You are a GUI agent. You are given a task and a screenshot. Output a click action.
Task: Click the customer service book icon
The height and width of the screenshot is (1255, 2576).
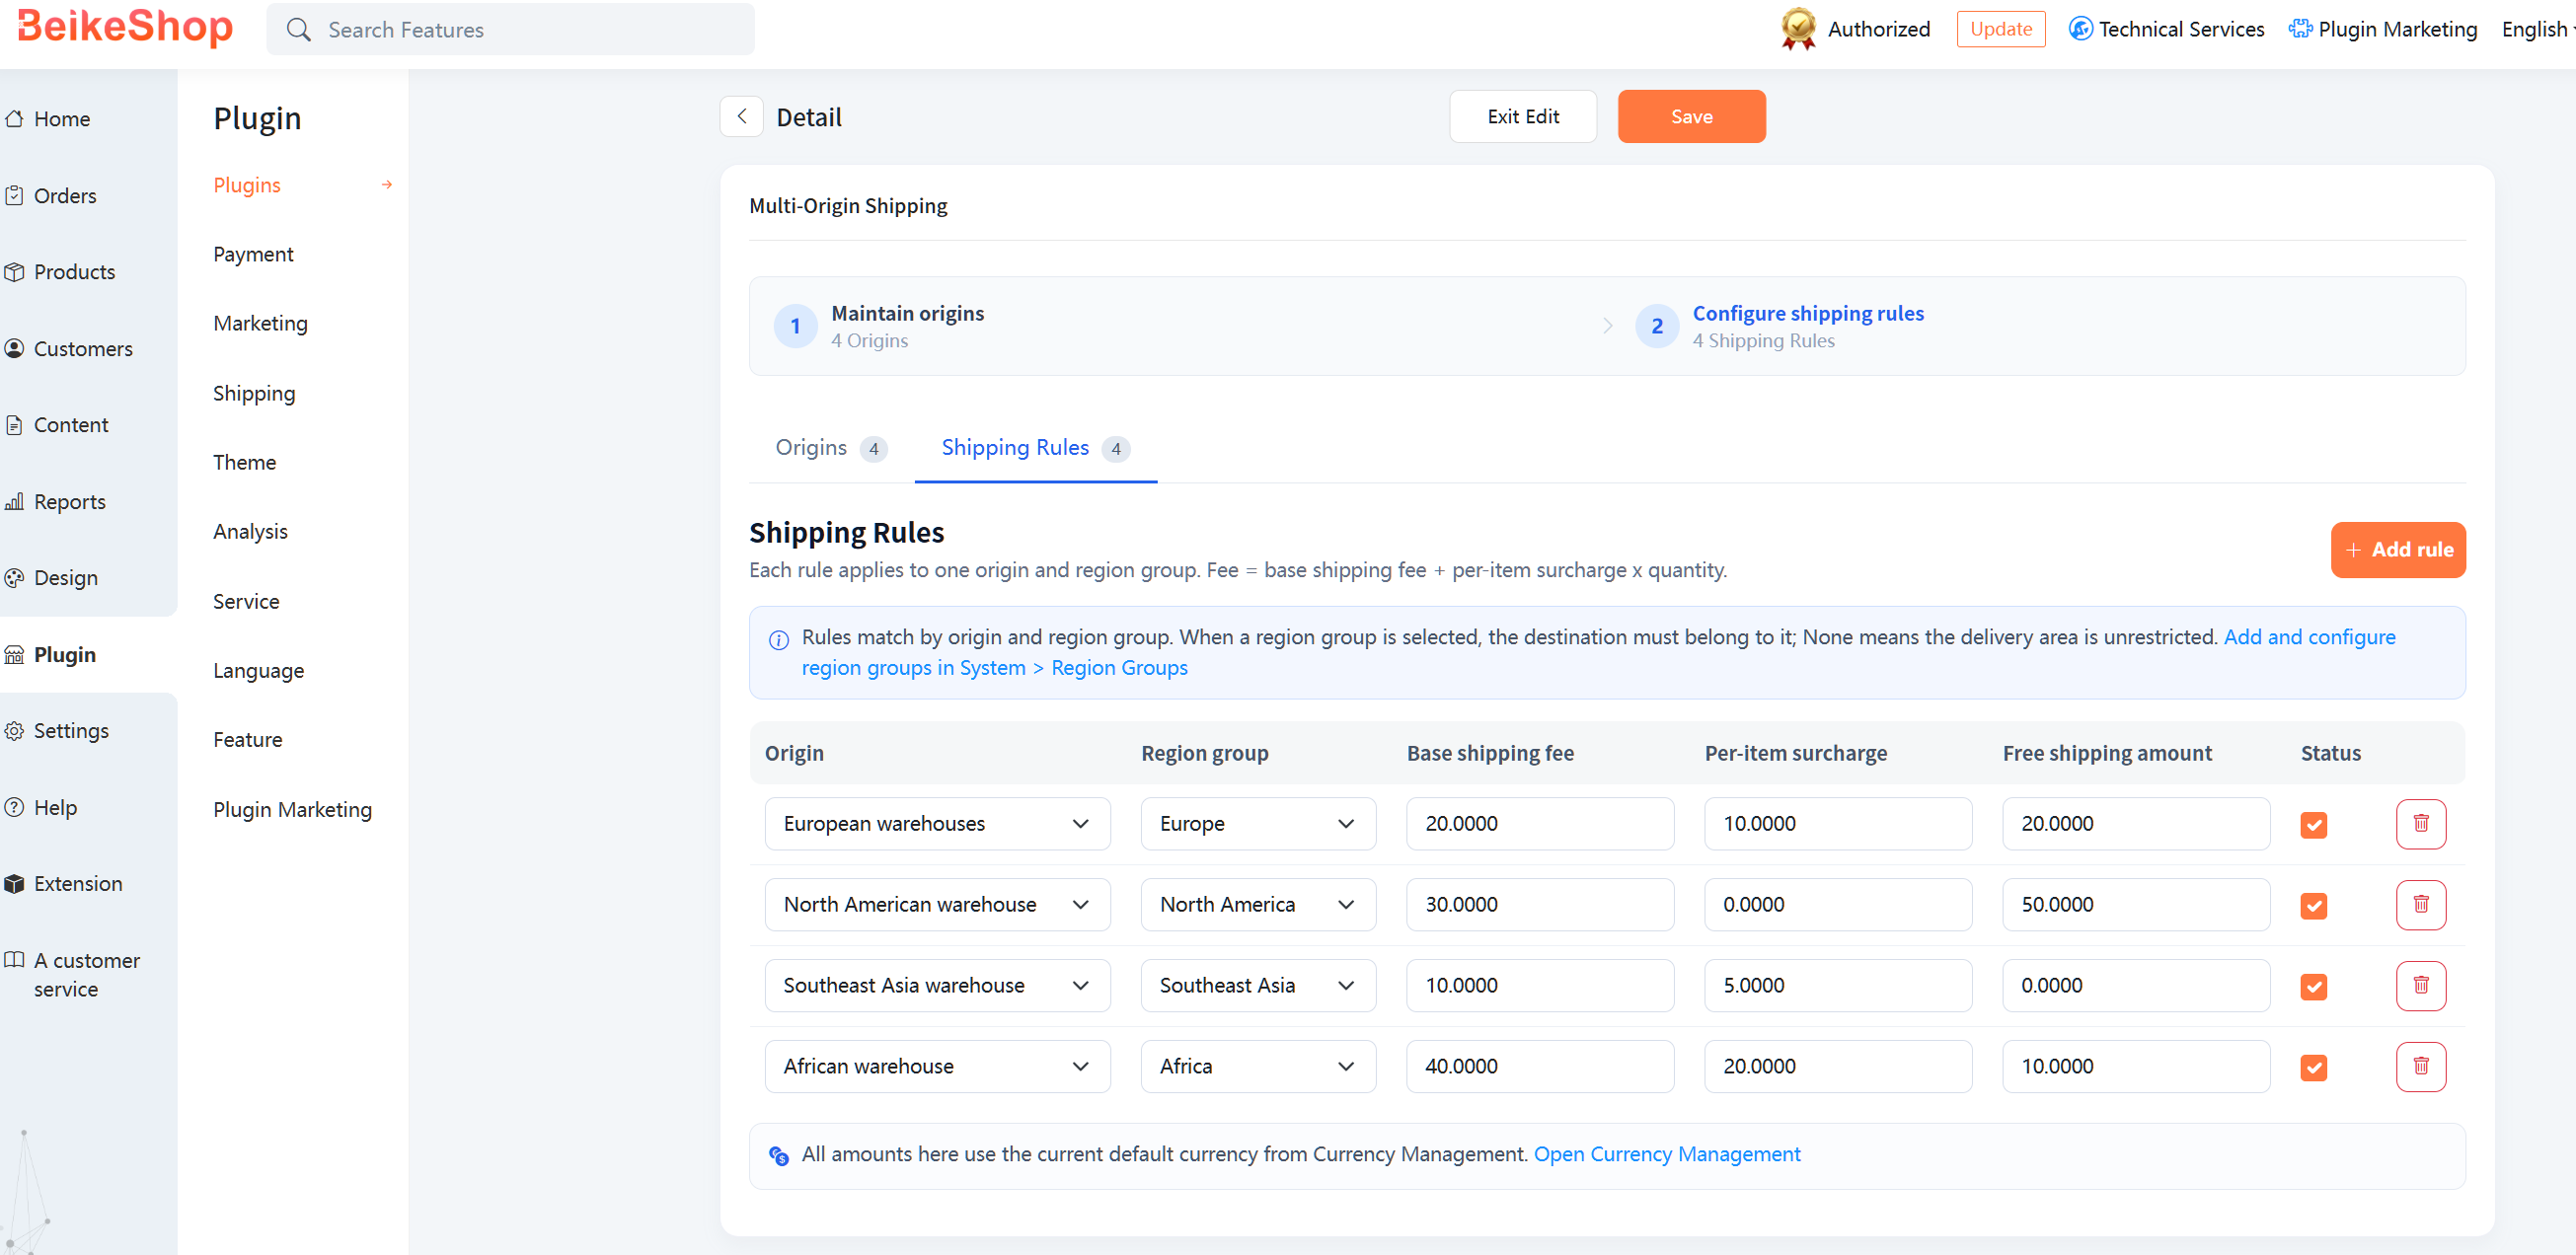tap(14, 960)
